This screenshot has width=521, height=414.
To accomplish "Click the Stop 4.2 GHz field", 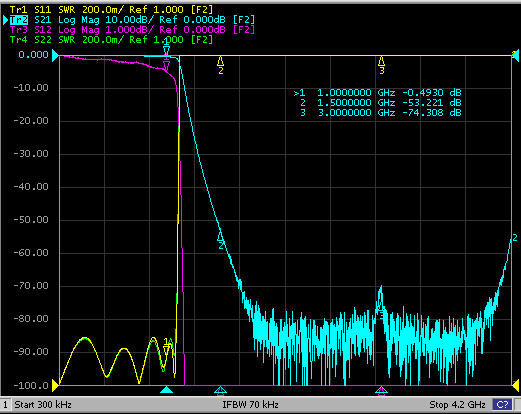I will pyautogui.click(x=457, y=405).
